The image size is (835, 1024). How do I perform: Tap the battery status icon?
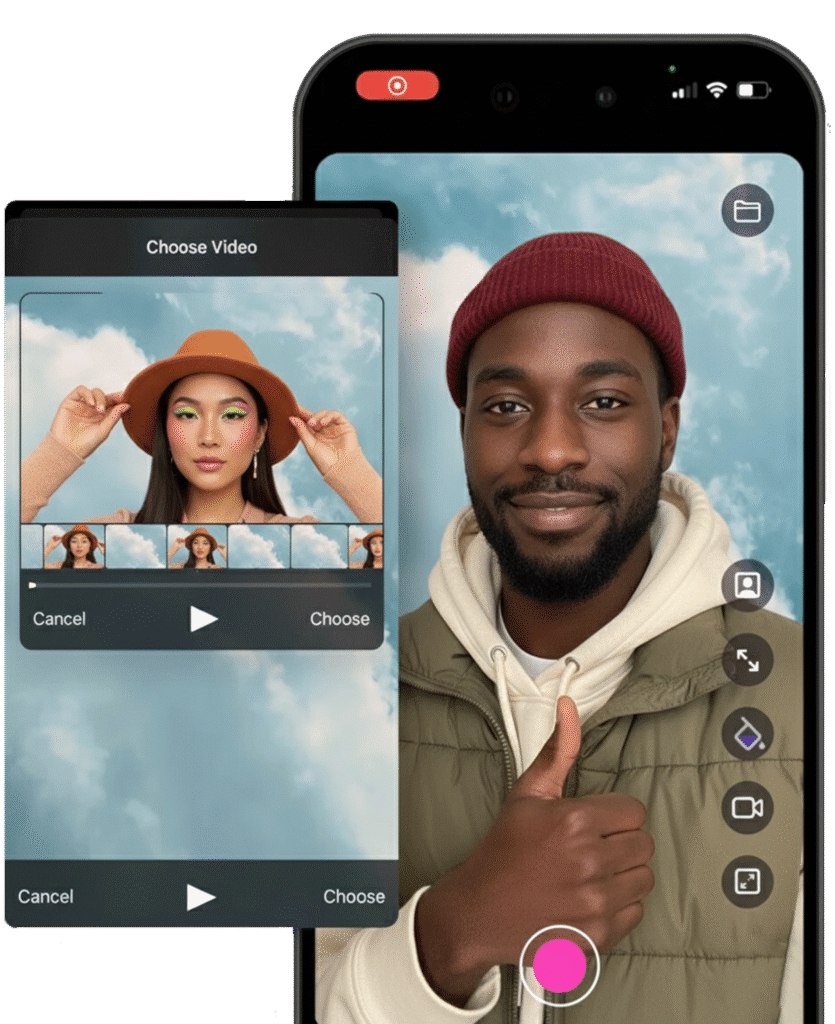coord(752,90)
